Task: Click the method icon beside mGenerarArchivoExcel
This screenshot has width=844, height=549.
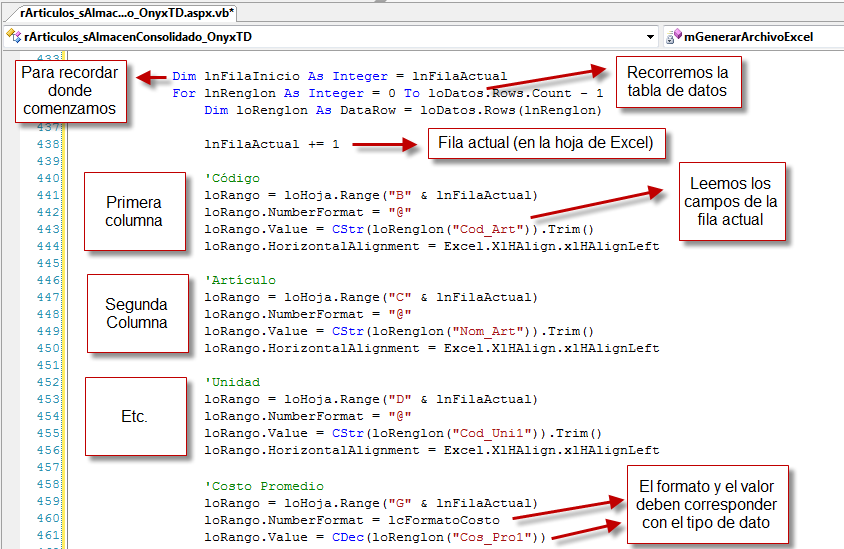Action: pyautogui.click(x=674, y=37)
